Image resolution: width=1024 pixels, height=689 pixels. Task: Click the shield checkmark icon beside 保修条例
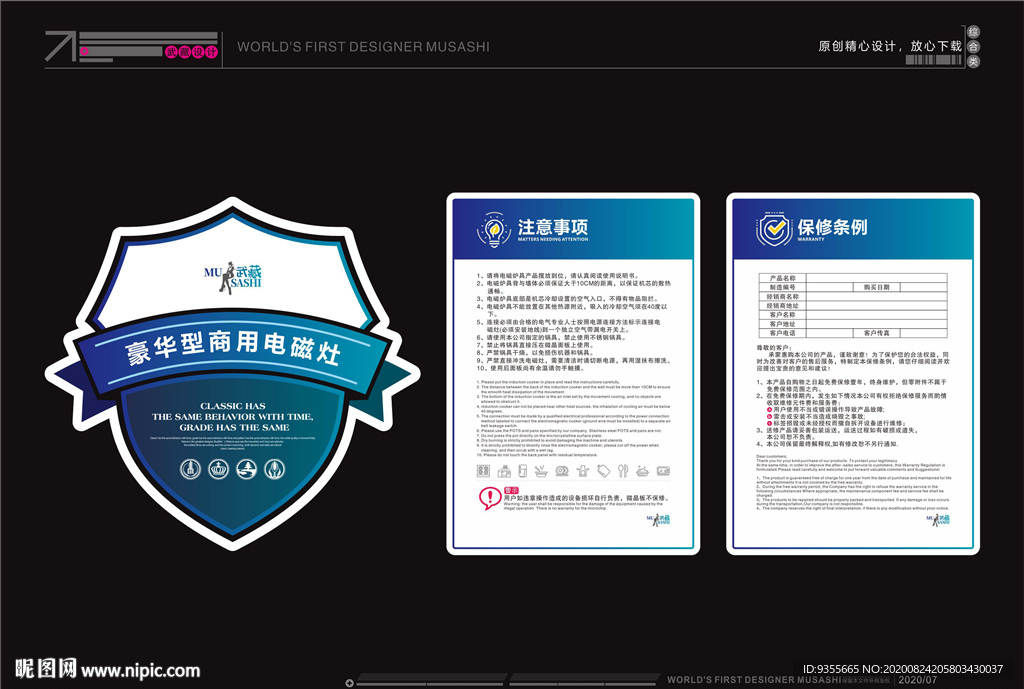tap(775, 229)
